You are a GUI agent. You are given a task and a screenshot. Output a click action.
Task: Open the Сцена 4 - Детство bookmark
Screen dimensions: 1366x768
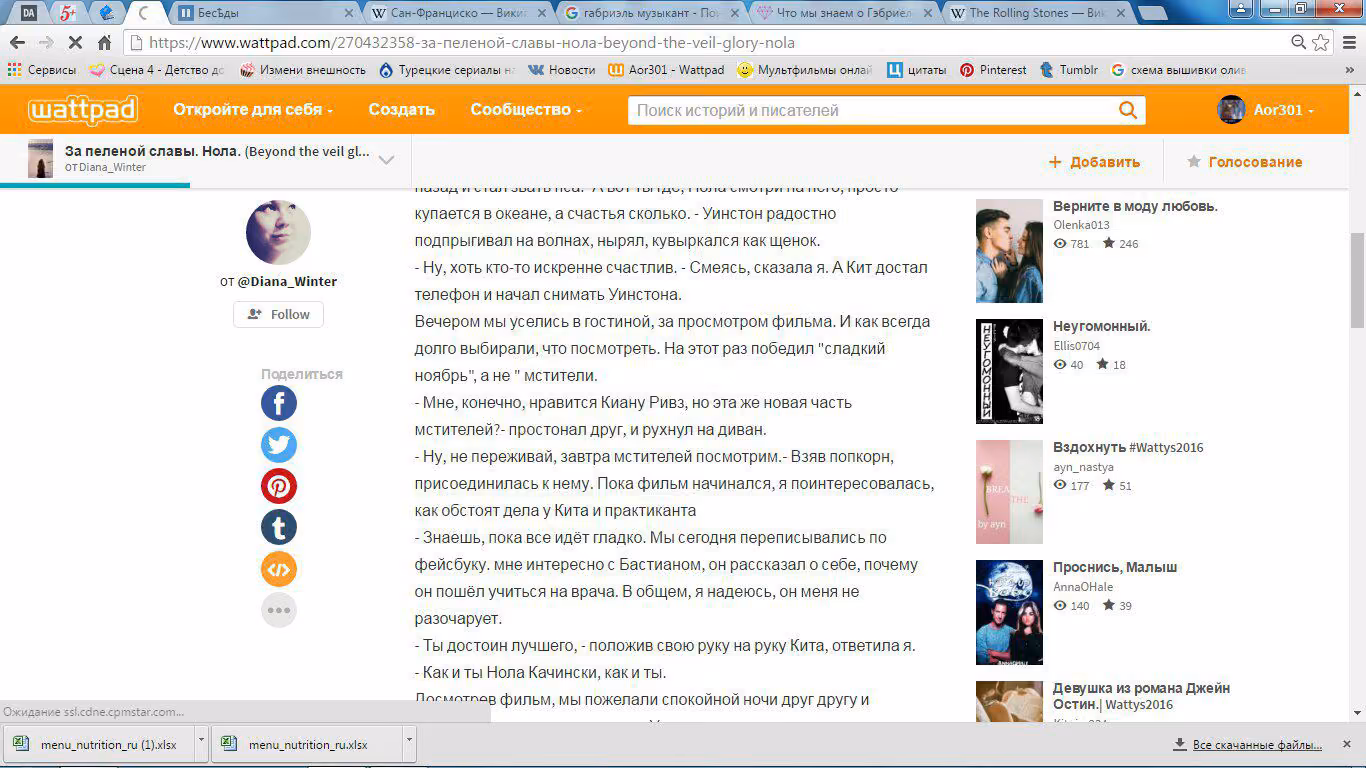157,70
